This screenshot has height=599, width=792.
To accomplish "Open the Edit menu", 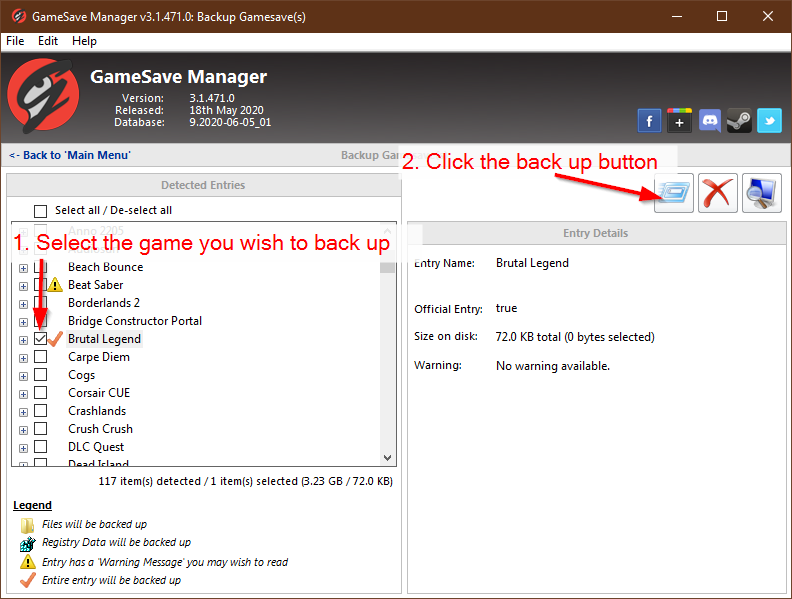I will [48, 41].
